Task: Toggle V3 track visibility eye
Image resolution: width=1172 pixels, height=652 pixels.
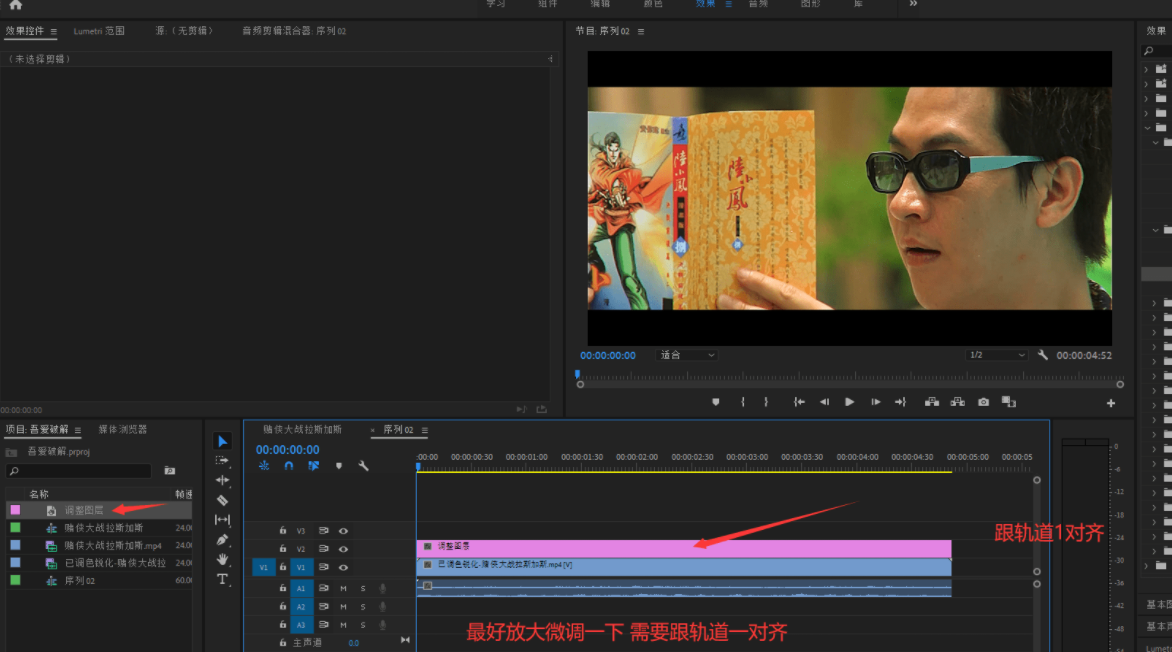Action: tap(343, 531)
